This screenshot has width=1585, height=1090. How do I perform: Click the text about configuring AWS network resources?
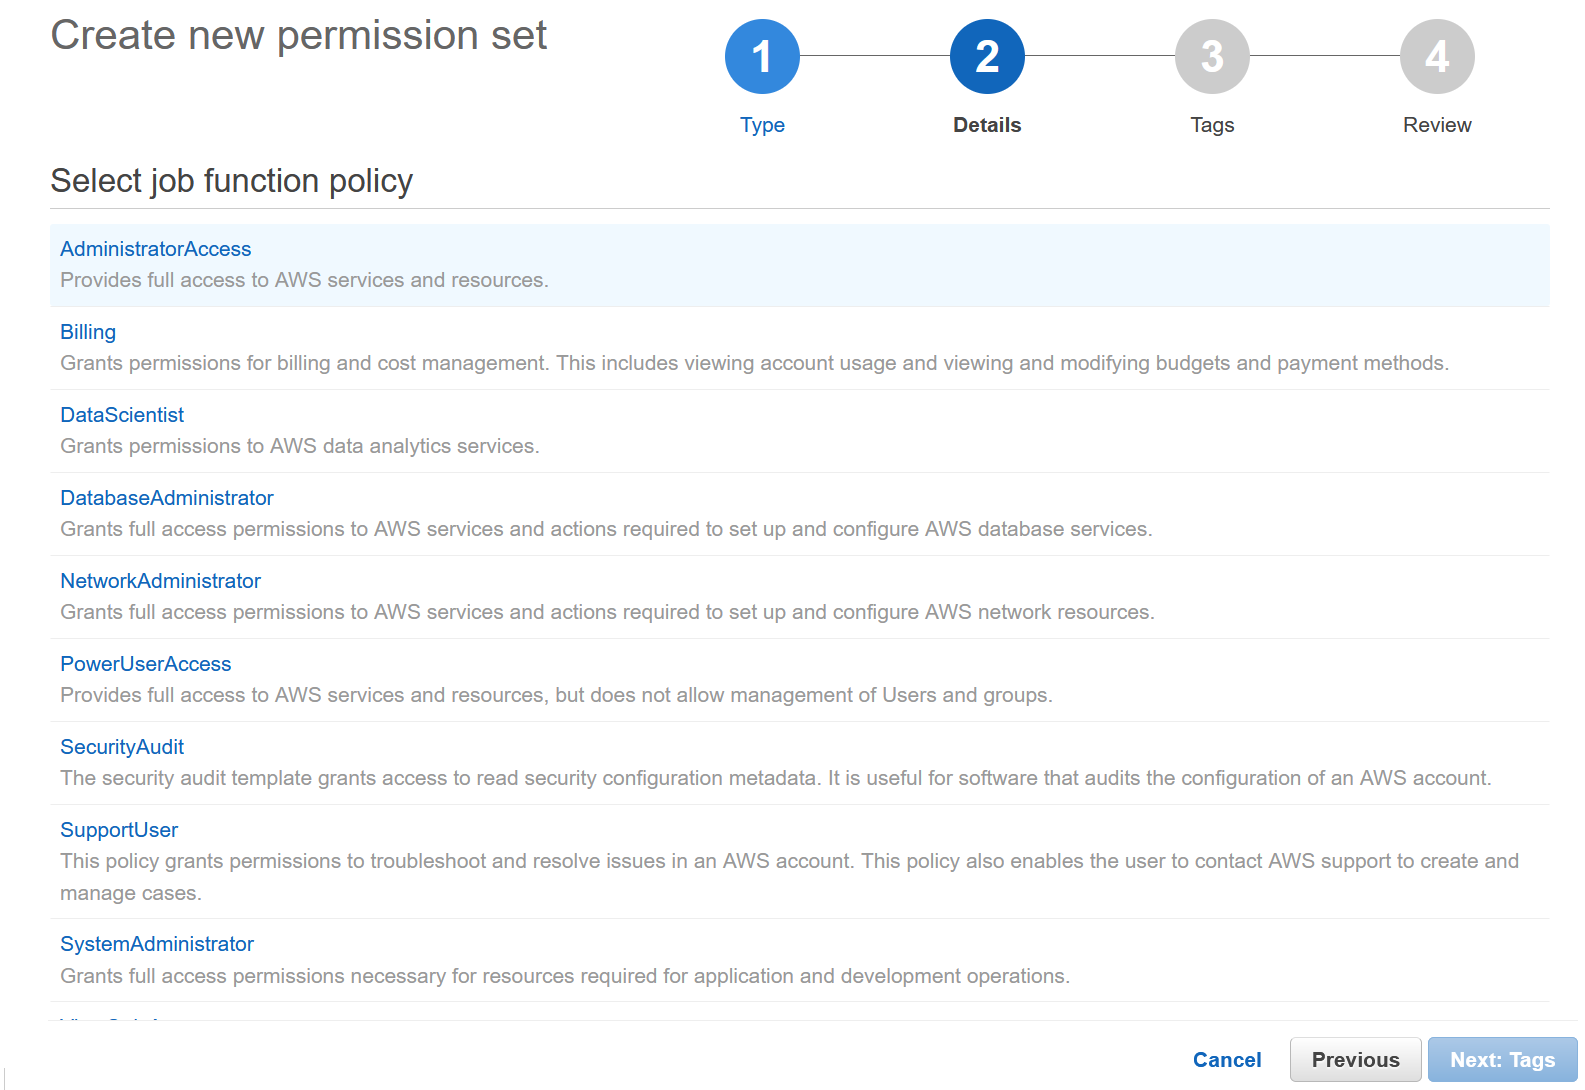[607, 612]
